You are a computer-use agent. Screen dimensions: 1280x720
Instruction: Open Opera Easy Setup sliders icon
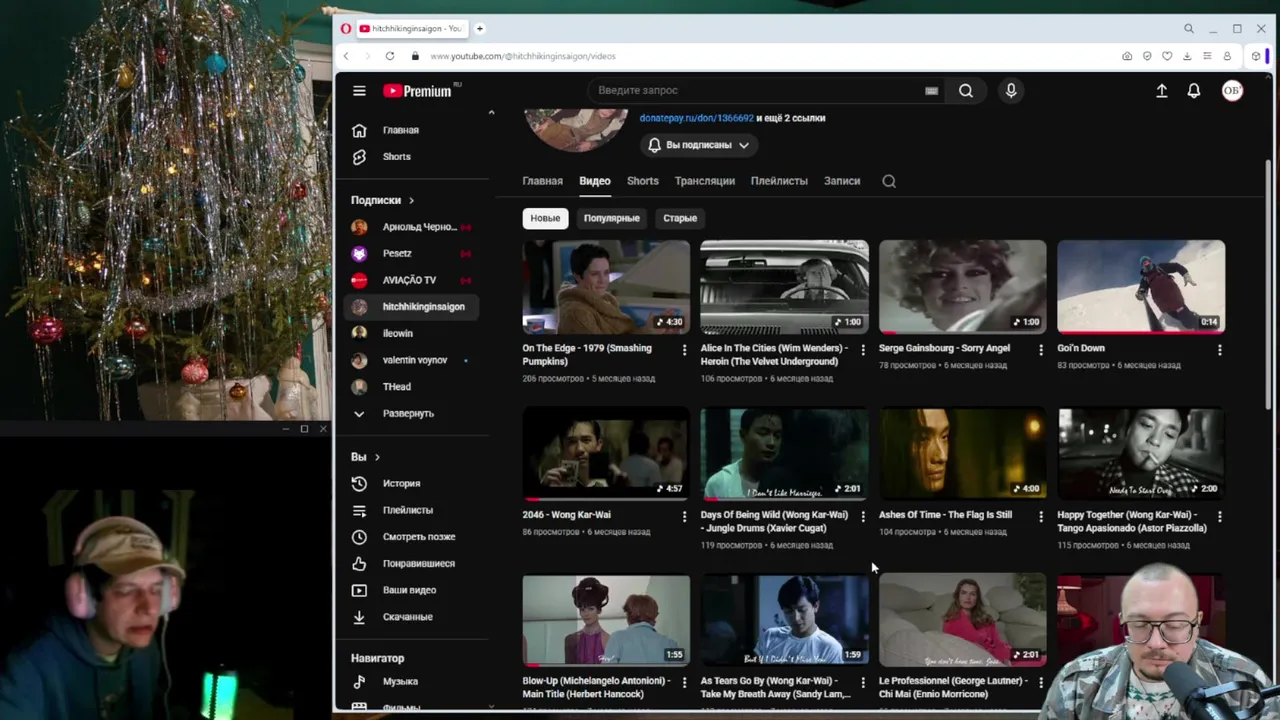point(1207,56)
